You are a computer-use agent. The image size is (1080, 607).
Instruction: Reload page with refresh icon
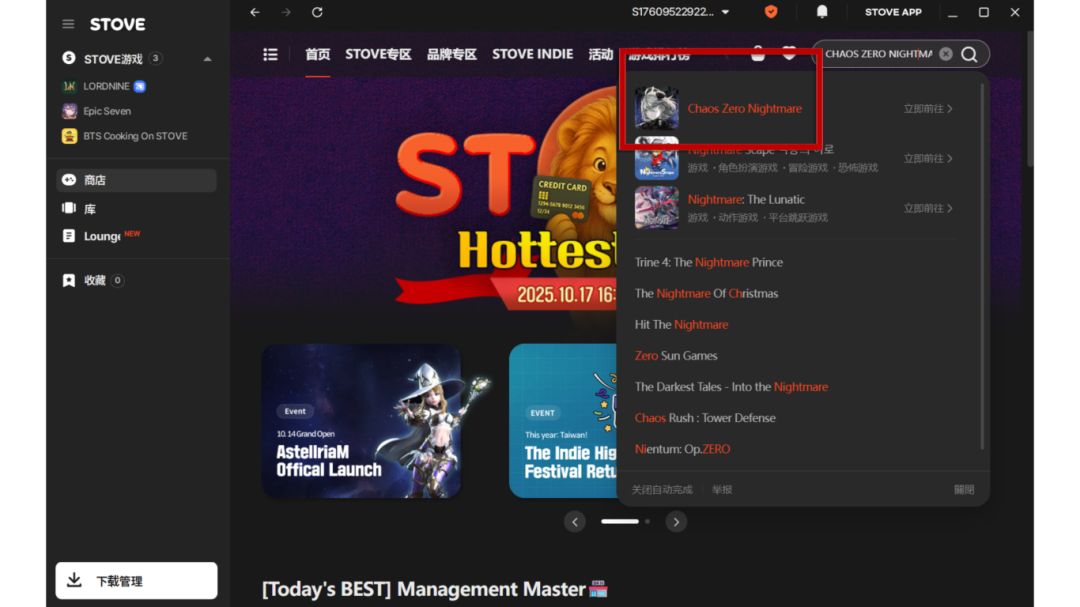[317, 12]
